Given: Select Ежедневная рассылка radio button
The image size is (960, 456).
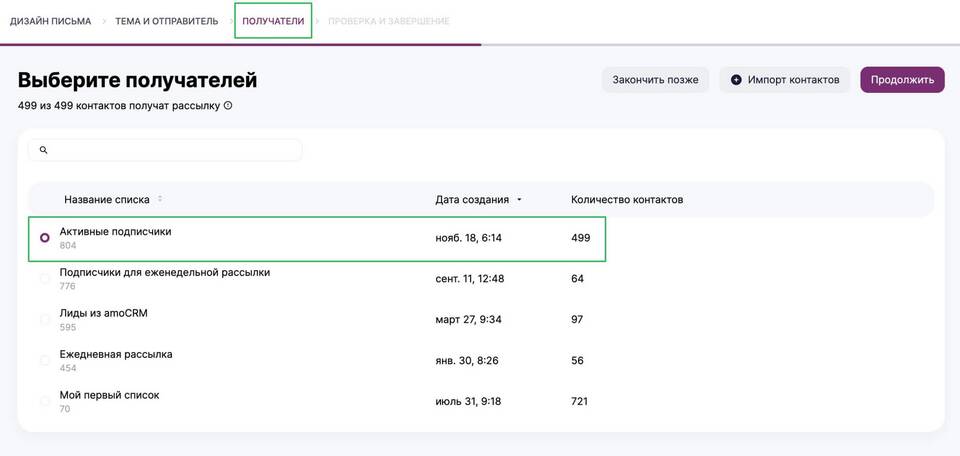Looking at the screenshot, I should point(45,361).
